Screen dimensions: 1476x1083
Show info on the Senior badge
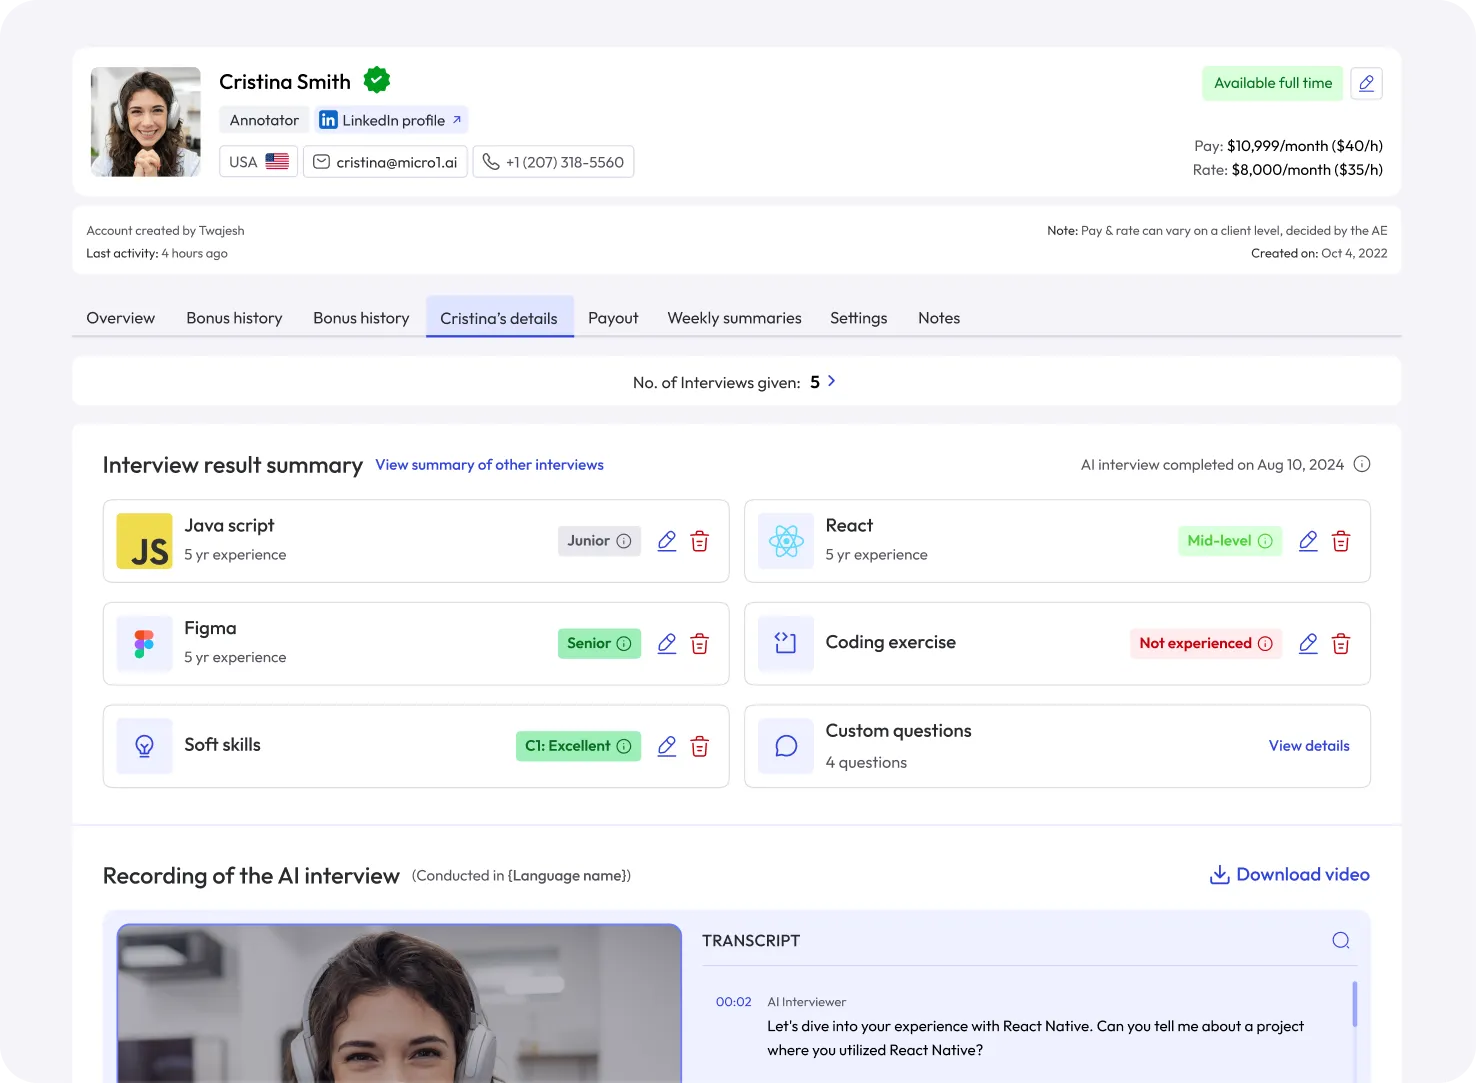pos(624,644)
